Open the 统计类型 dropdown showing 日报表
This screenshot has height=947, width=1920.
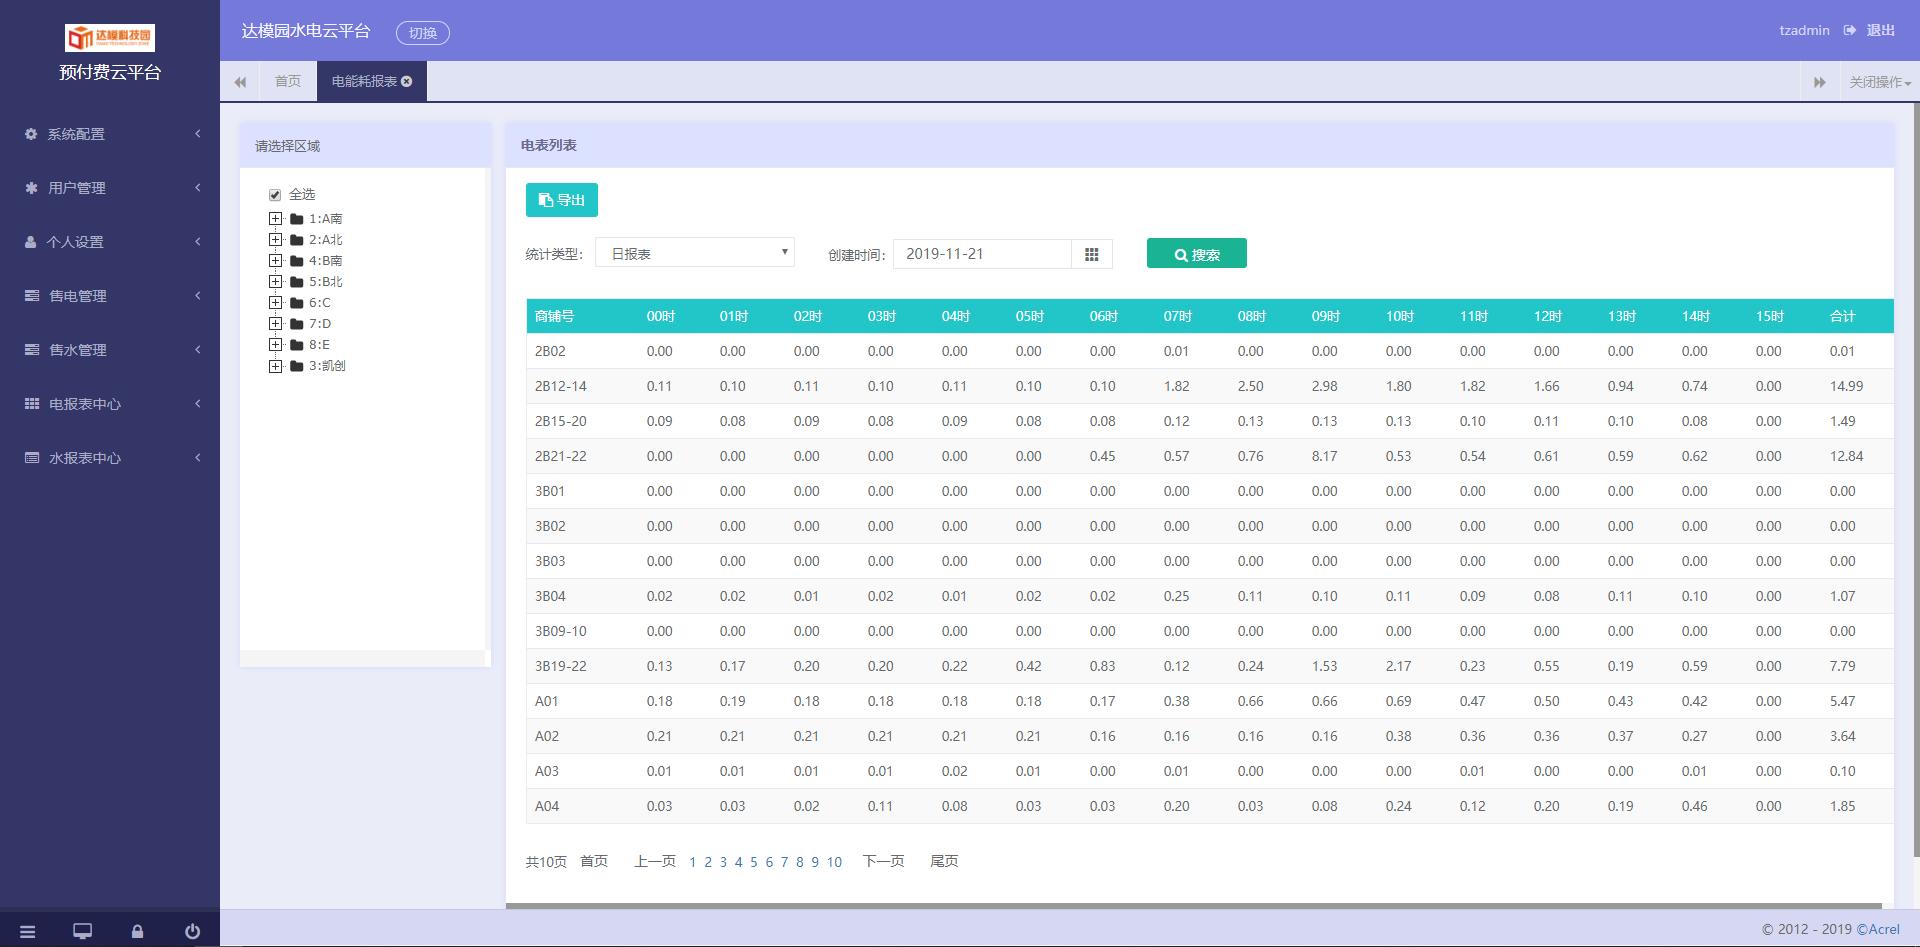694,253
